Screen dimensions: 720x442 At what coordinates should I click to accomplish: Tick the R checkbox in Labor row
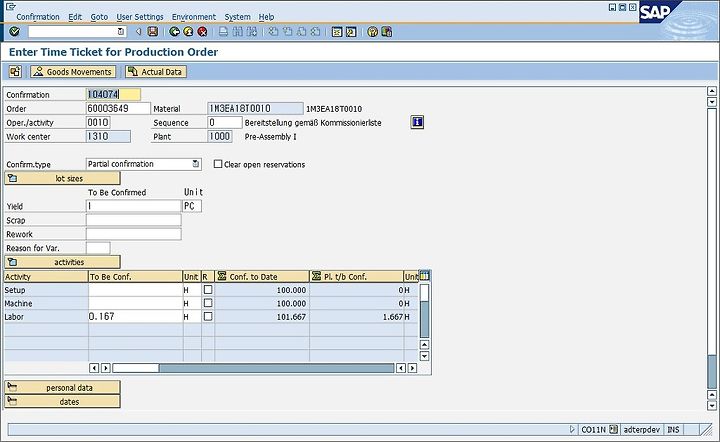[208, 316]
